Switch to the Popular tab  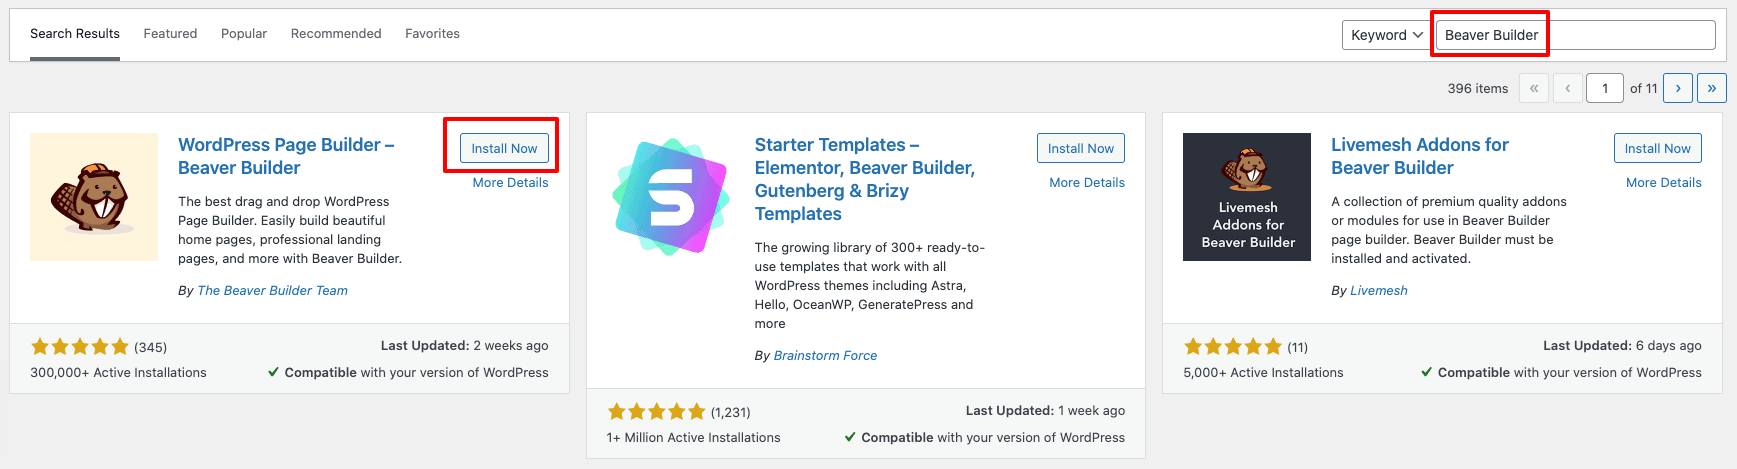[244, 34]
